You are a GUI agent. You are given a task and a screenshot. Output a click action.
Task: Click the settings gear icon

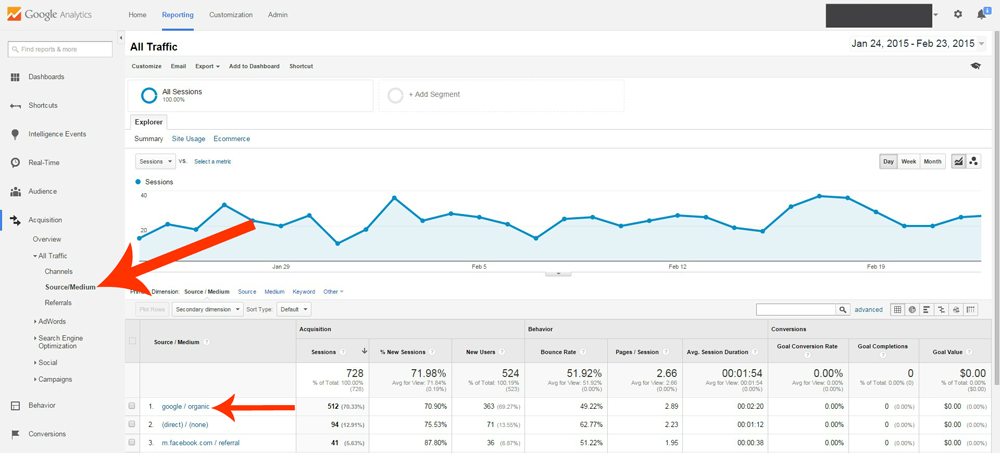958,15
